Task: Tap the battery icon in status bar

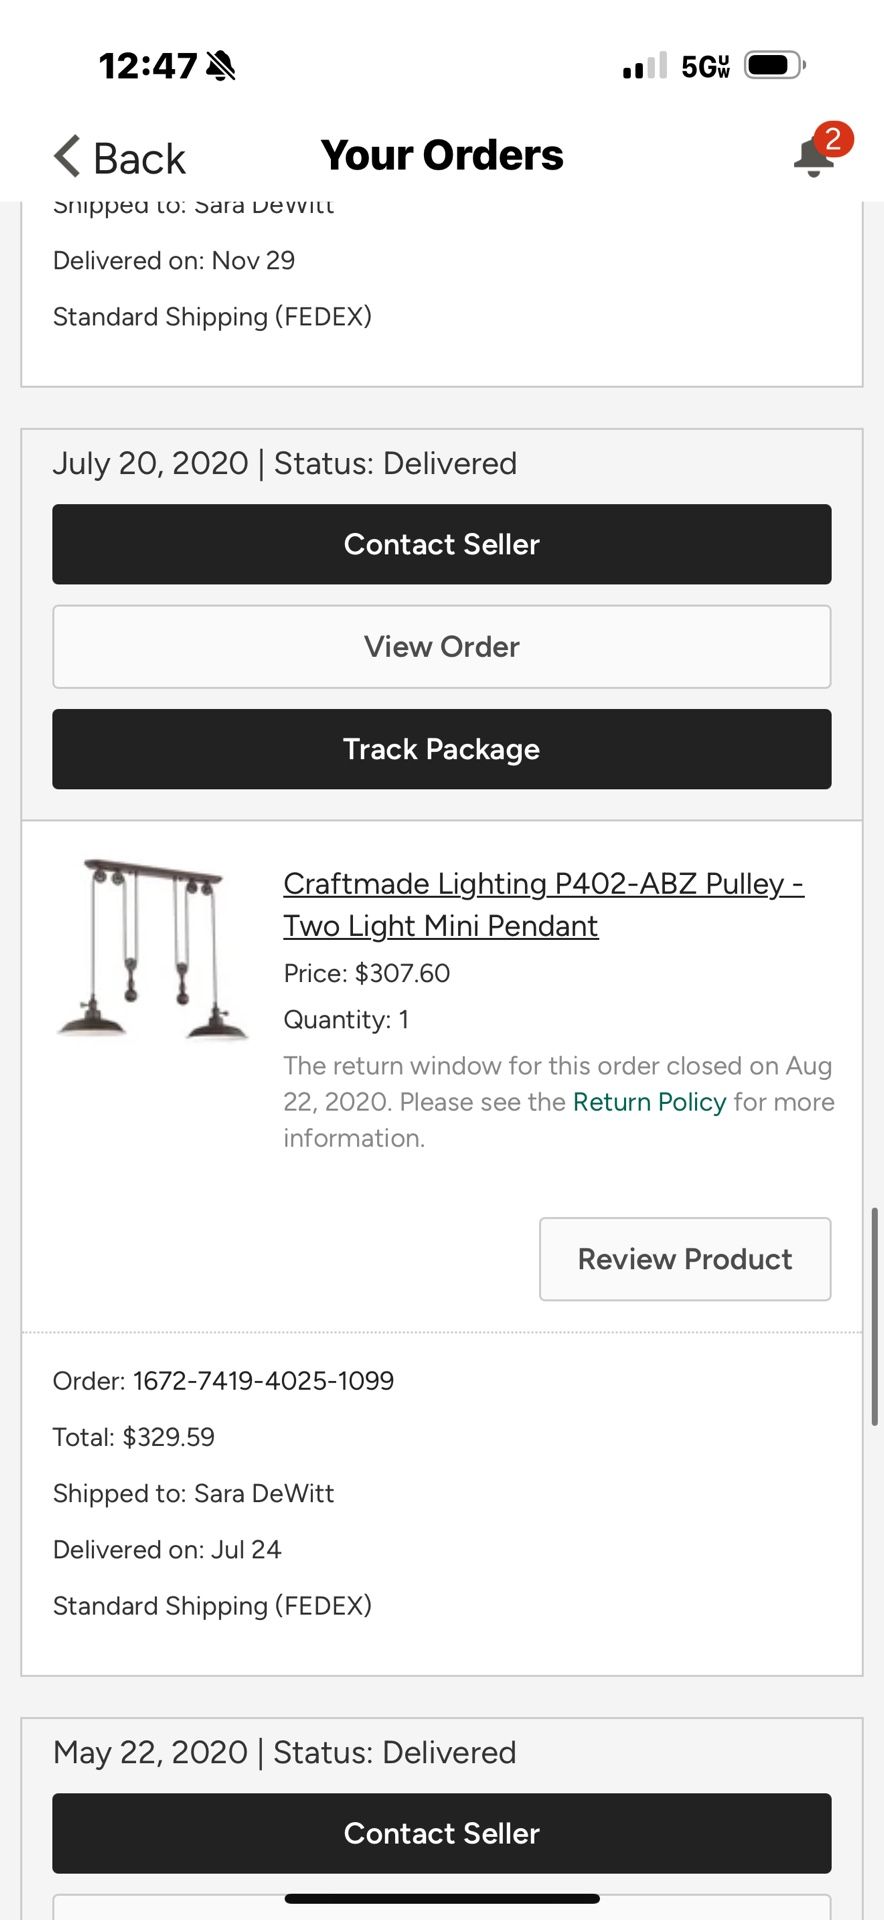Action: (x=774, y=66)
